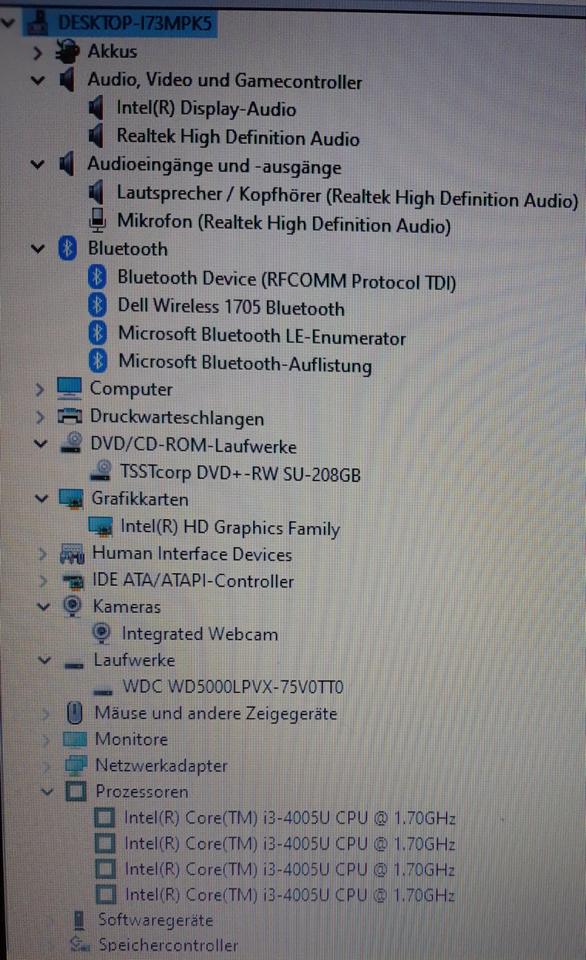Click the drive icon of TSSTcorp DVD+-RW

[102, 470]
